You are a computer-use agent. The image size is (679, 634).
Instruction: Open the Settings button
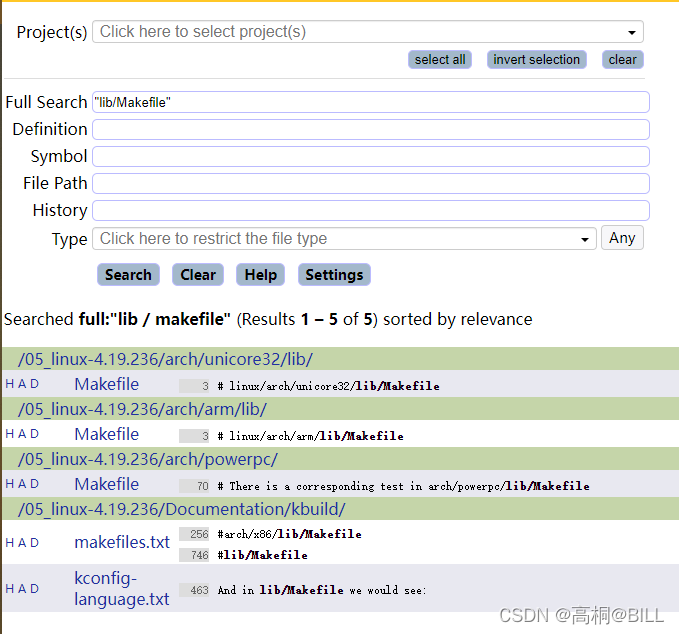334,275
